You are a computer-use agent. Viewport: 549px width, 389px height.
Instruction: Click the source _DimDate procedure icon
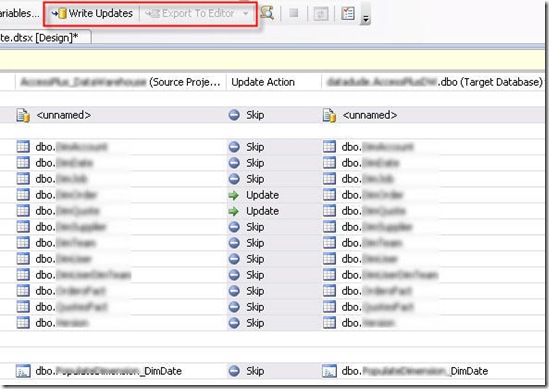(x=23, y=371)
